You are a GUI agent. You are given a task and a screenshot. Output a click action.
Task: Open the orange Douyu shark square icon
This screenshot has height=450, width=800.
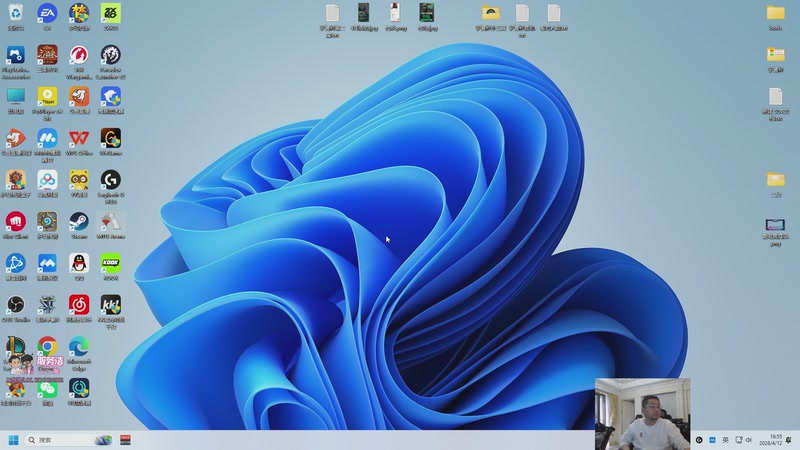79,96
